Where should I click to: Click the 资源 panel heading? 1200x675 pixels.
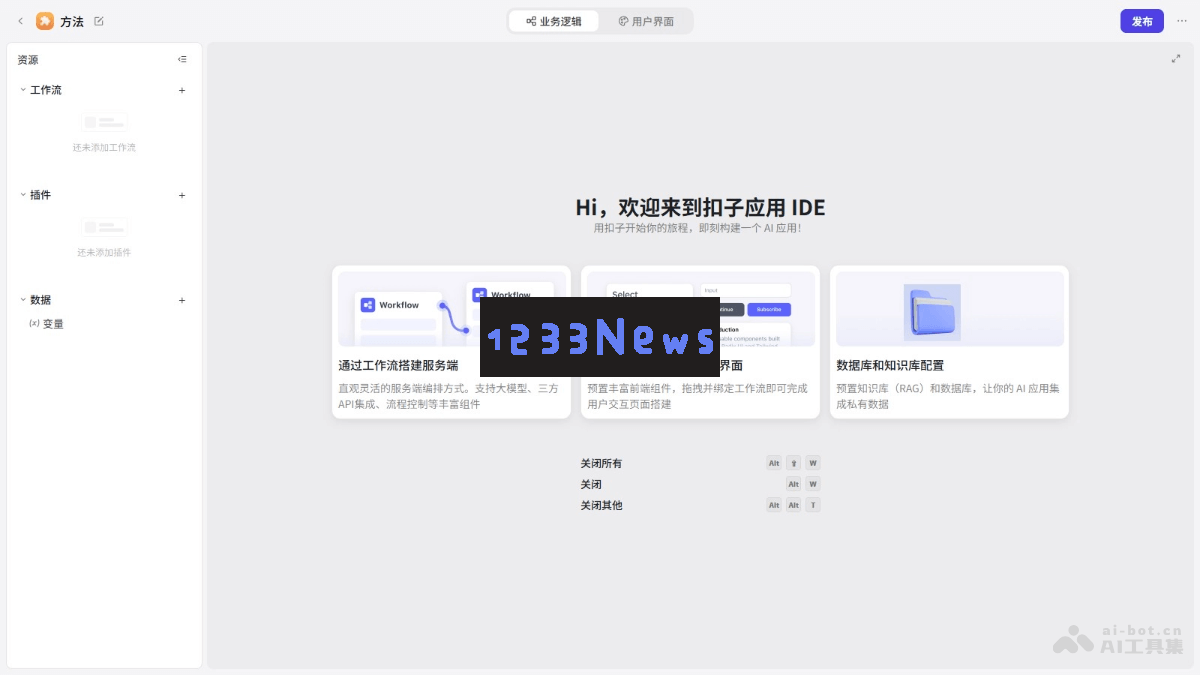coord(28,60)
